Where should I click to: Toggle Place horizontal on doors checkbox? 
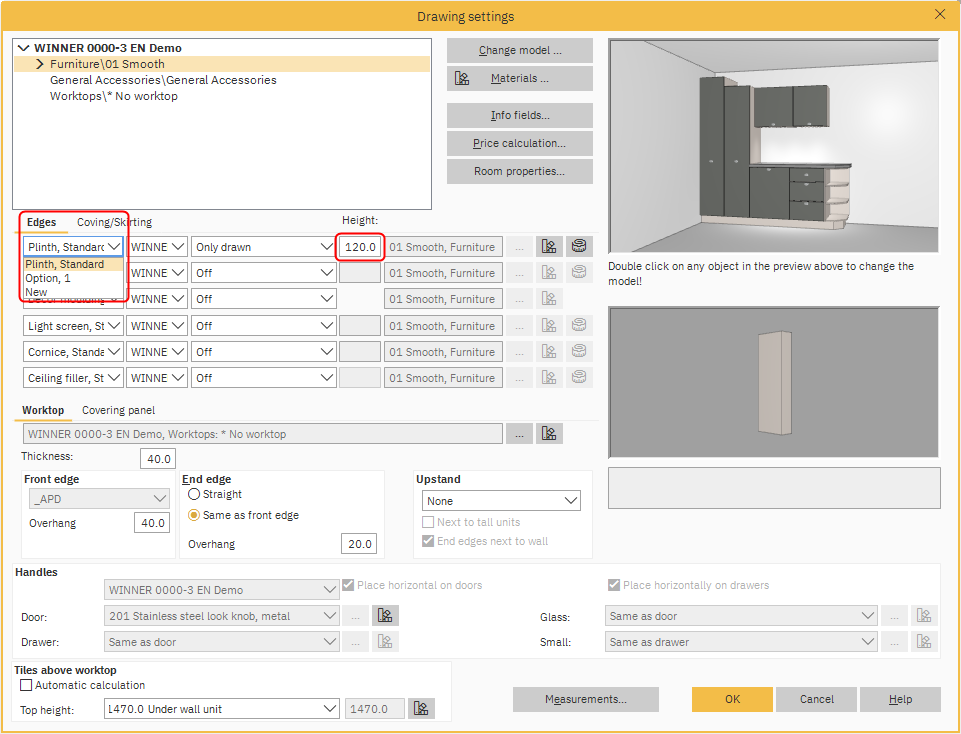pos(349,585)
